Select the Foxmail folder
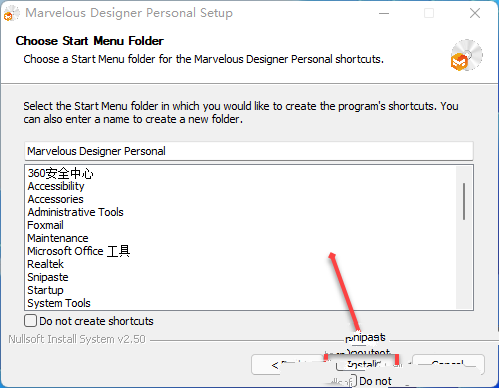Viewport: 499px width, 388px height. click(45, 225)
